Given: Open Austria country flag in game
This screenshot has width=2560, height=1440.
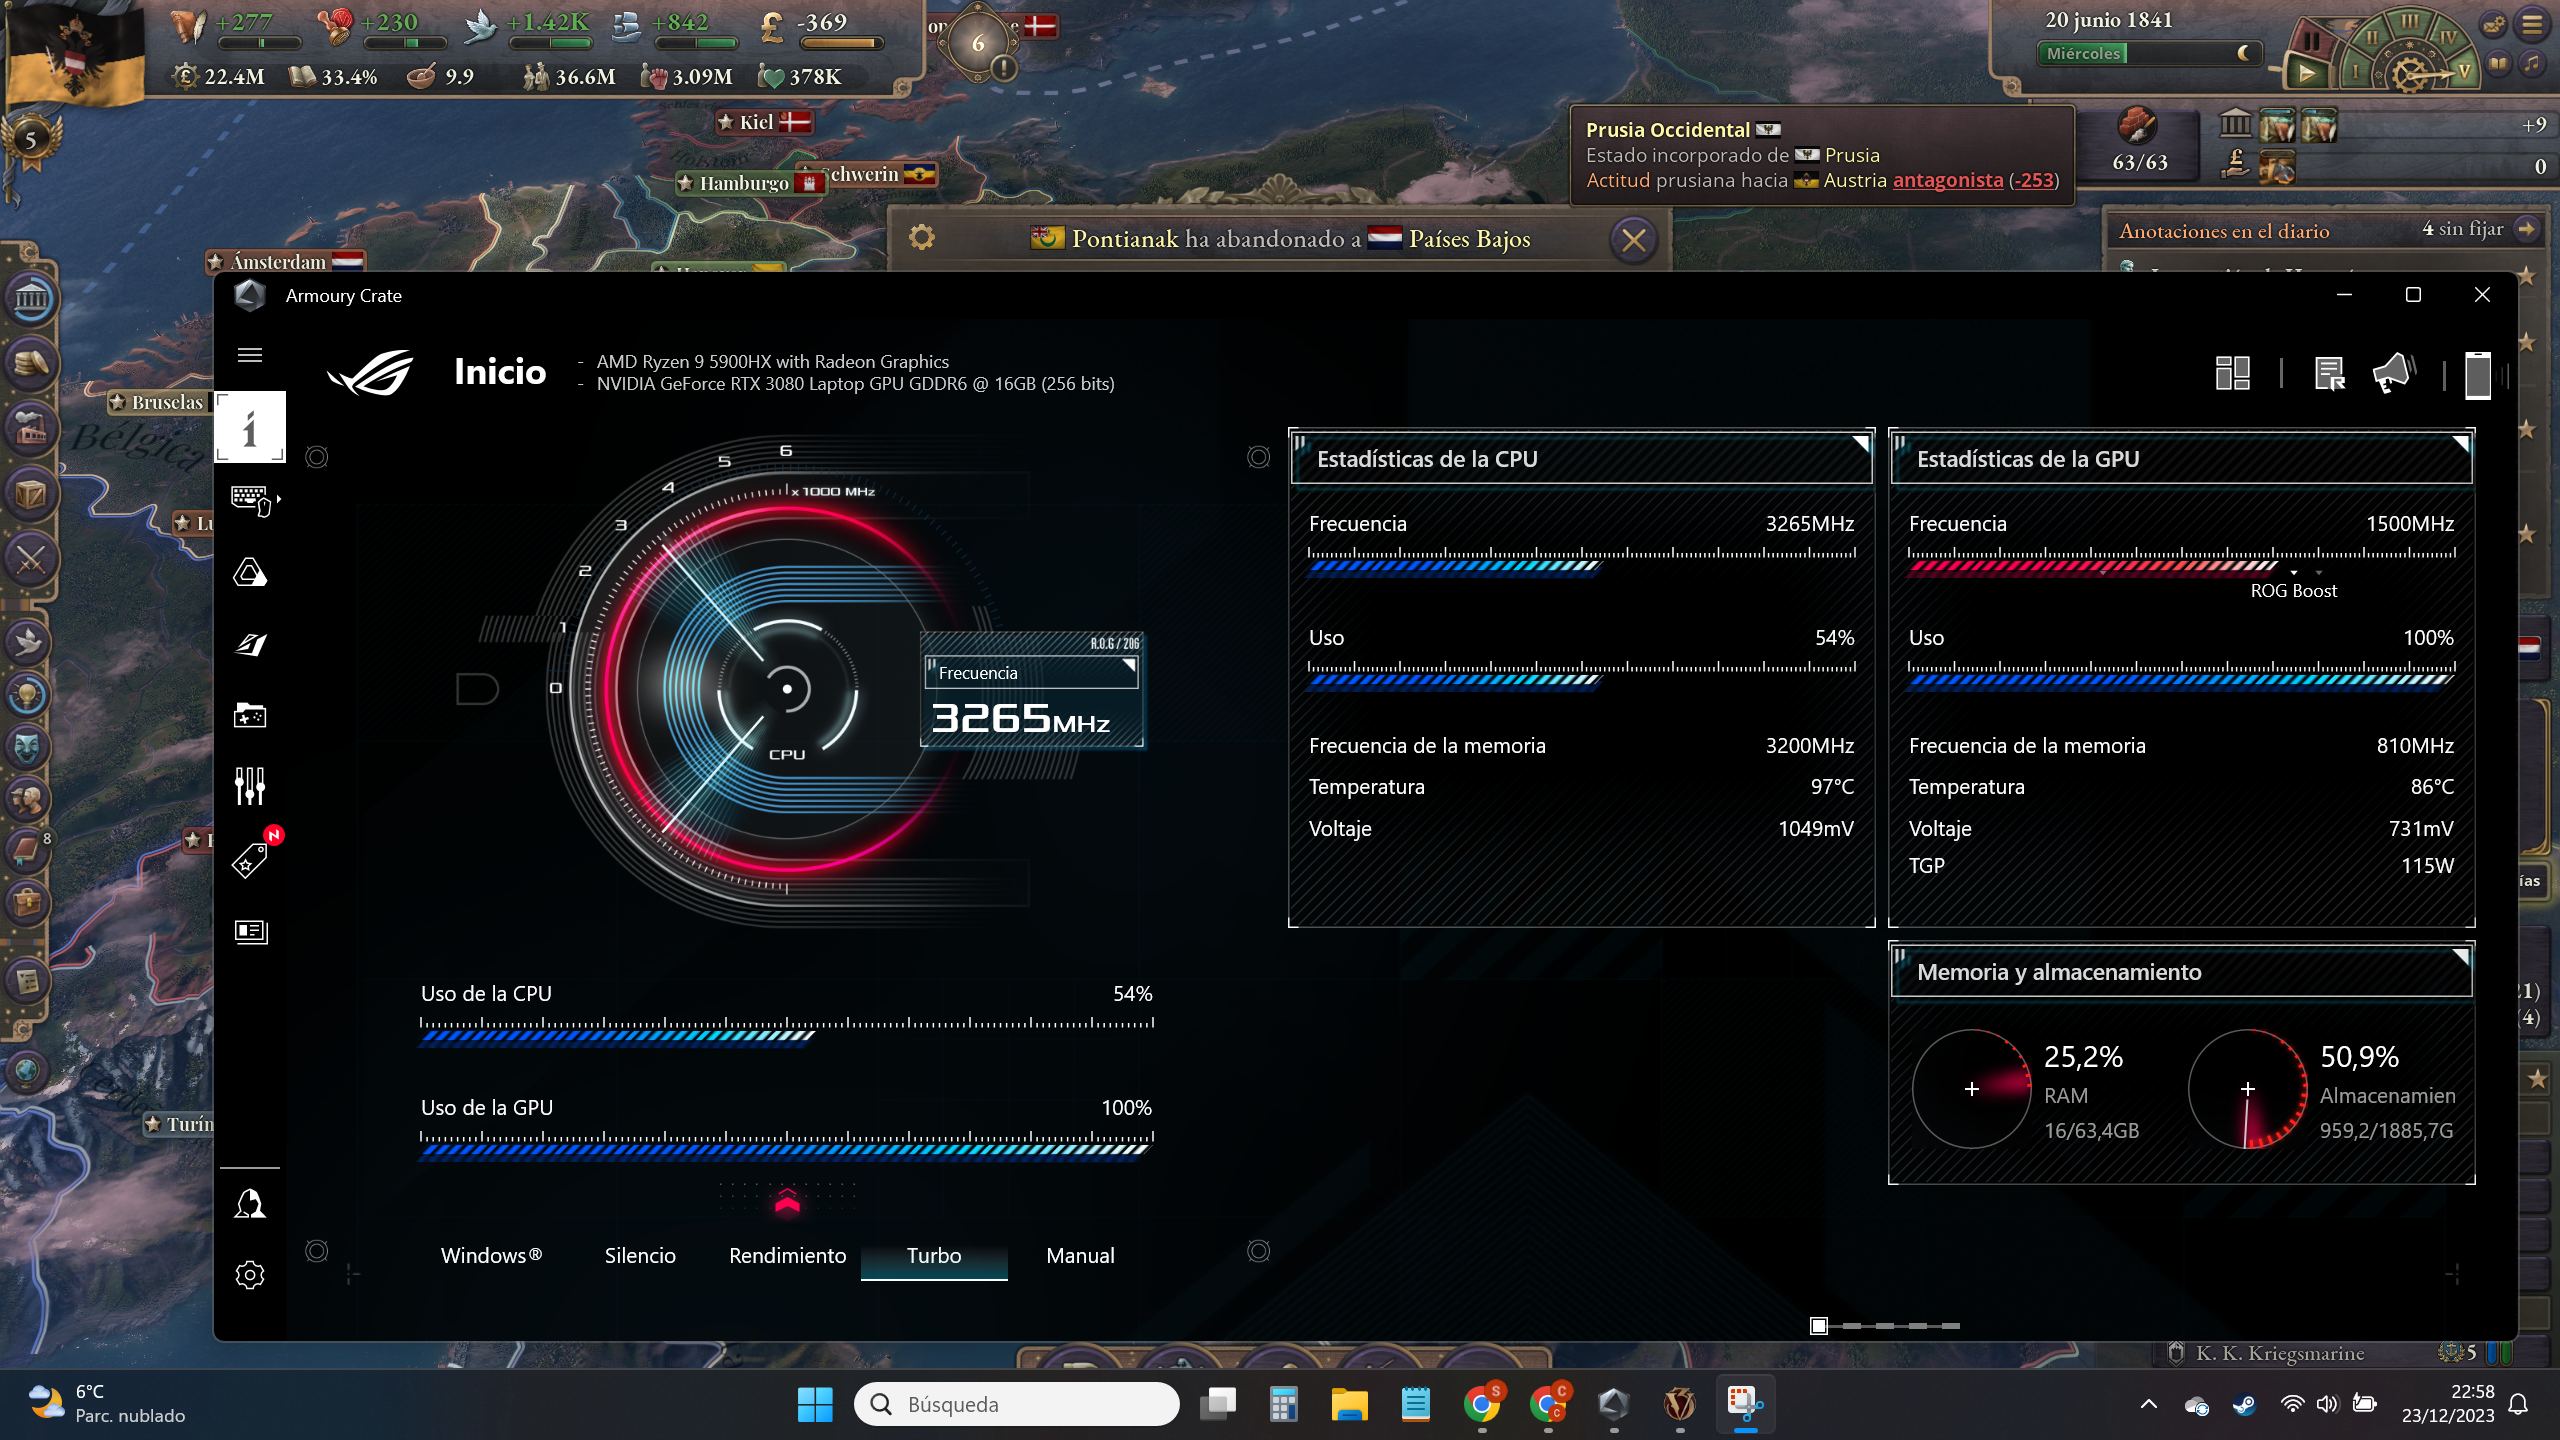Looking at the screenshot, I should pyautogui.click(x=75, y=55).
